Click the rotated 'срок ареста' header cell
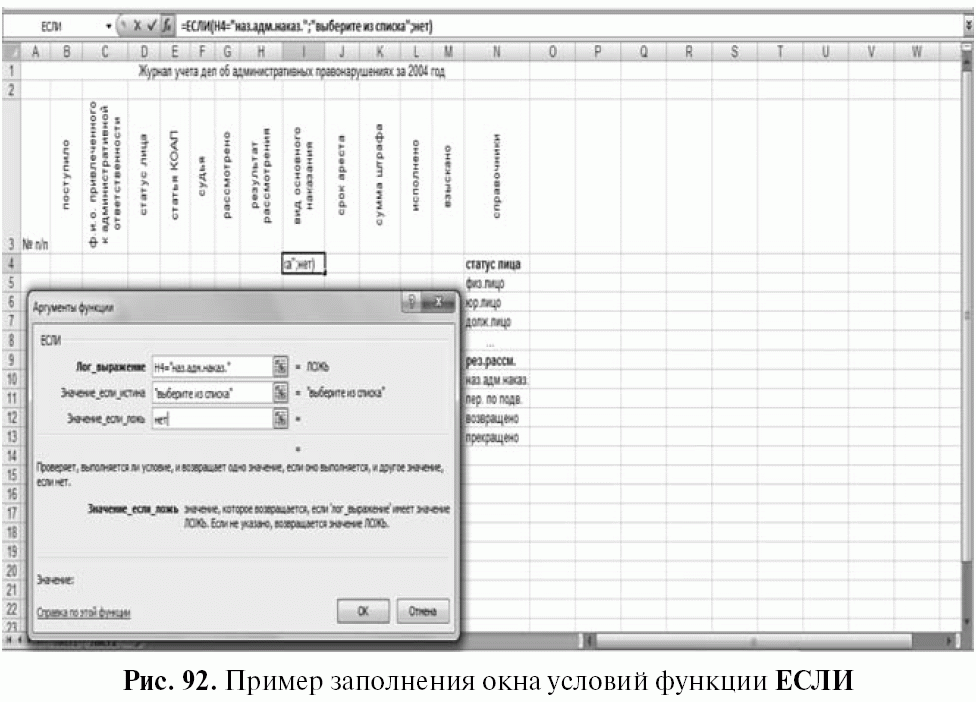The height and width of the screenshot is (702, 976). click(342, 176)
